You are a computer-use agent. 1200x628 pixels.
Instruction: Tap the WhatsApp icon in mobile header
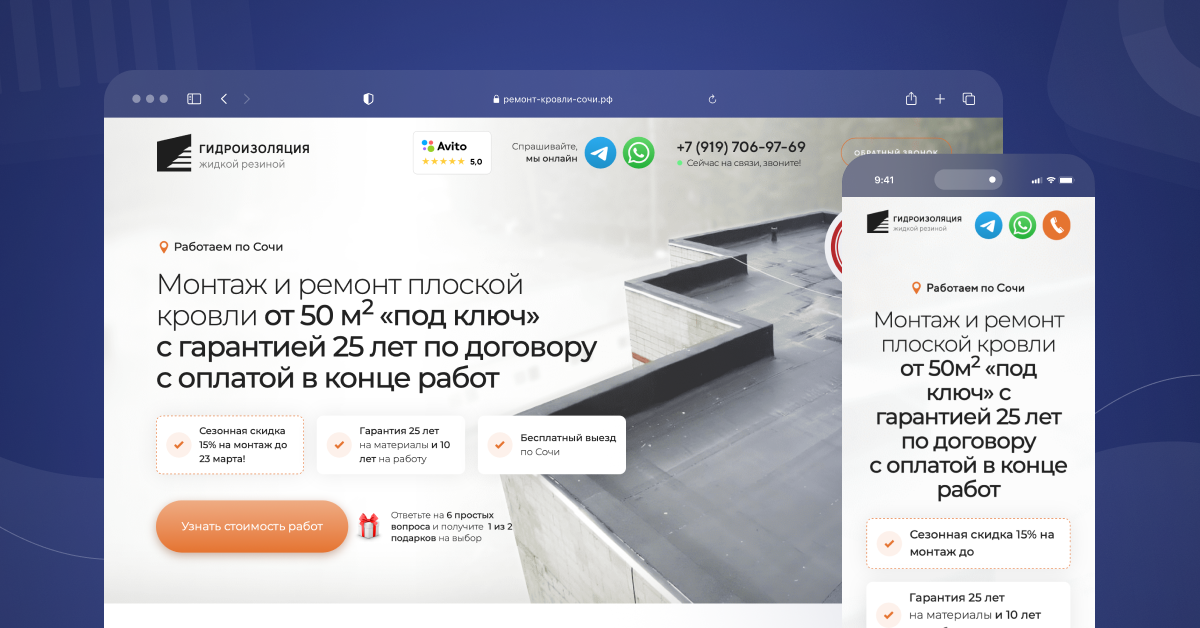[x=1022, y=225]
